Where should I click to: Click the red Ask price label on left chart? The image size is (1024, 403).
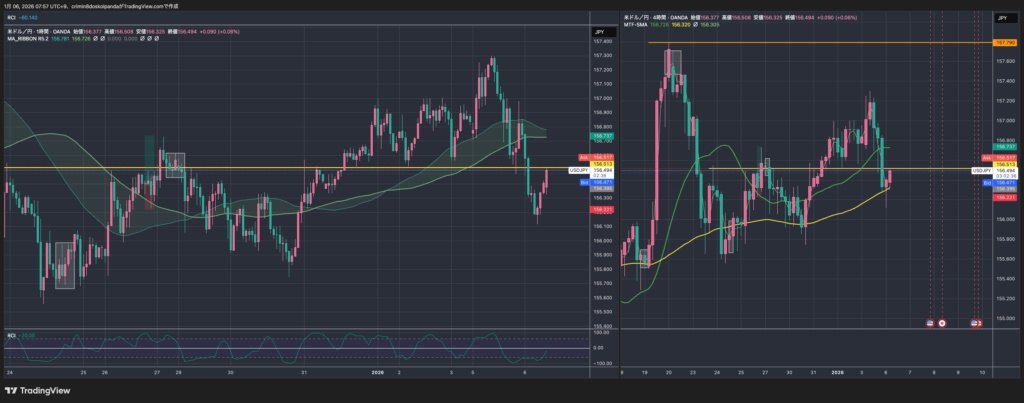click(x=582, y=158)
